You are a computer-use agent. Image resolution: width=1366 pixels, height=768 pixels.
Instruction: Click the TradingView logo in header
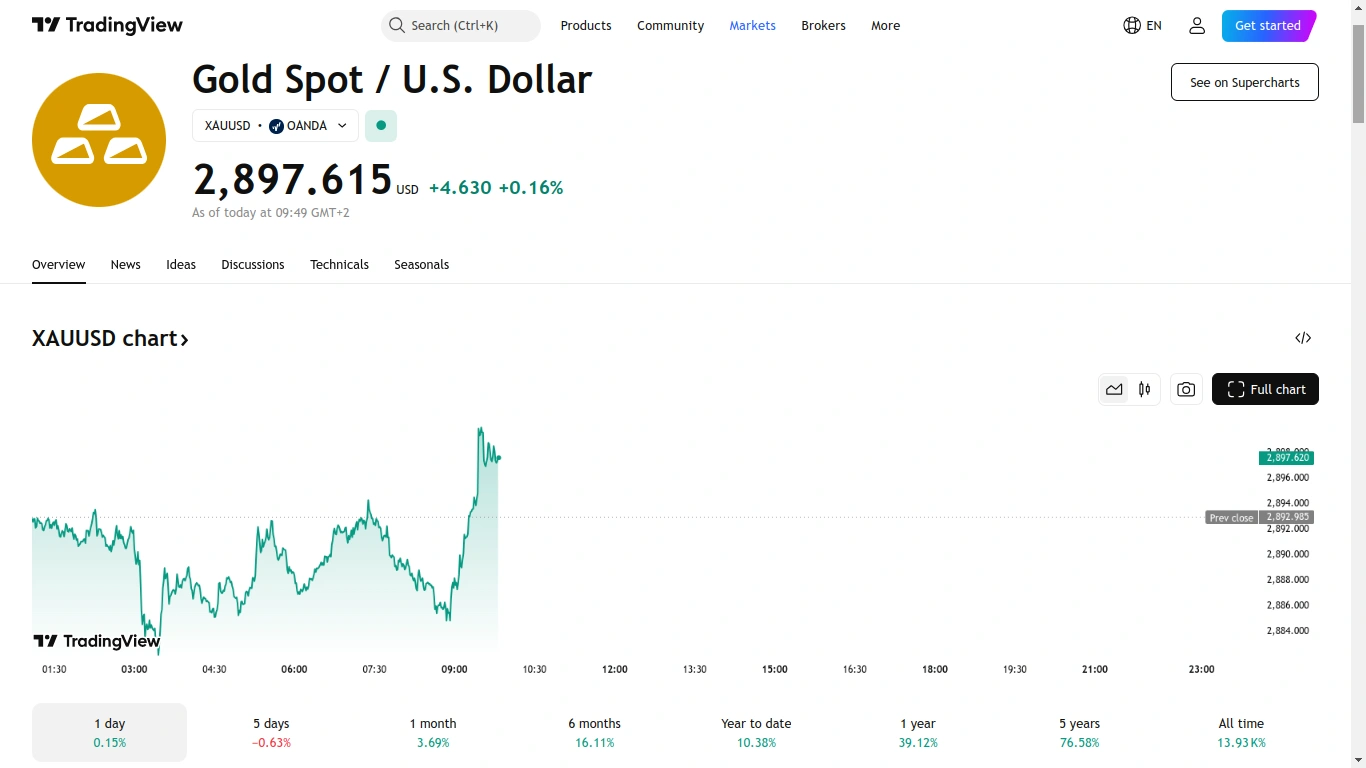coord(107,26)
